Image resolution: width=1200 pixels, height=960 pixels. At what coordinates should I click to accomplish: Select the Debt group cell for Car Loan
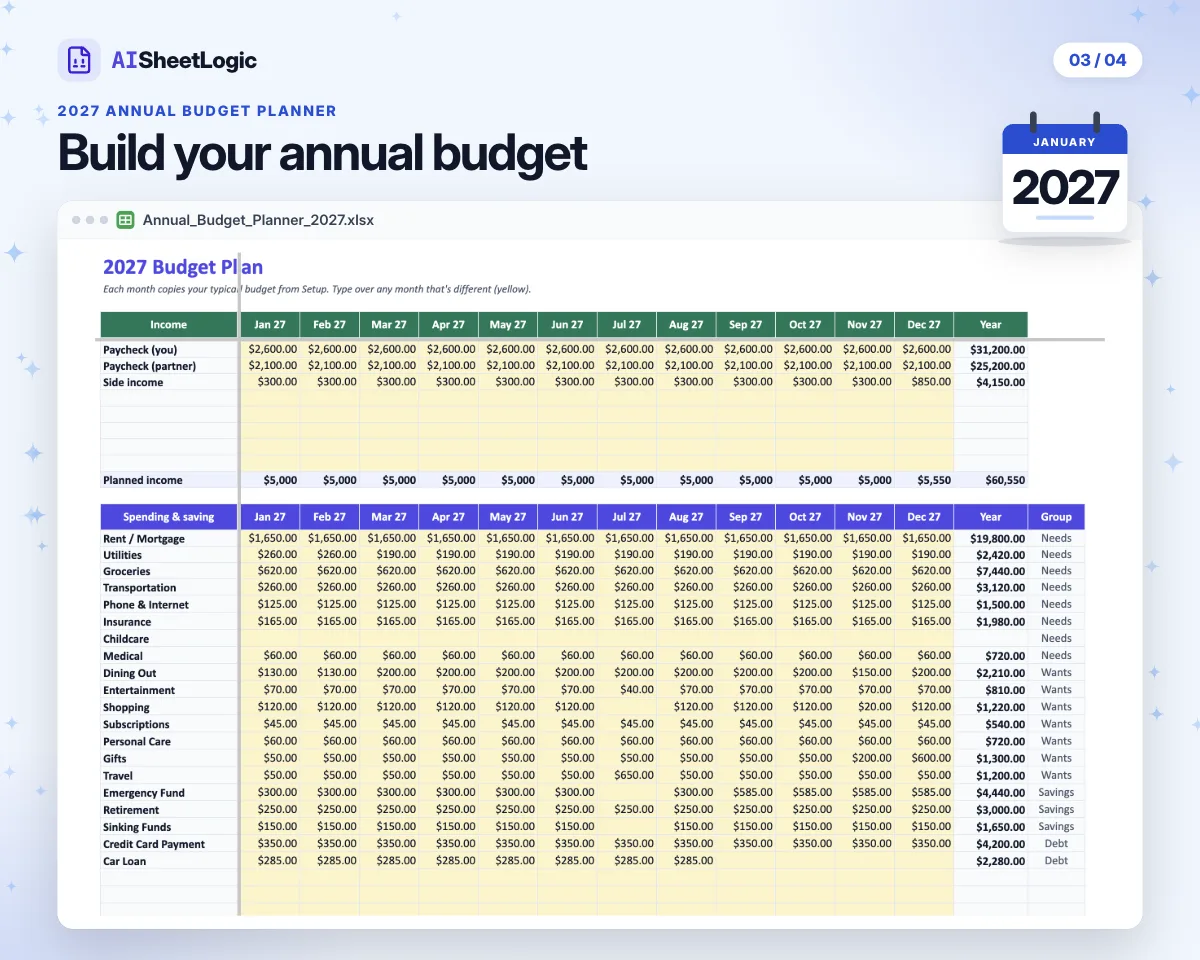(1056, 860)
